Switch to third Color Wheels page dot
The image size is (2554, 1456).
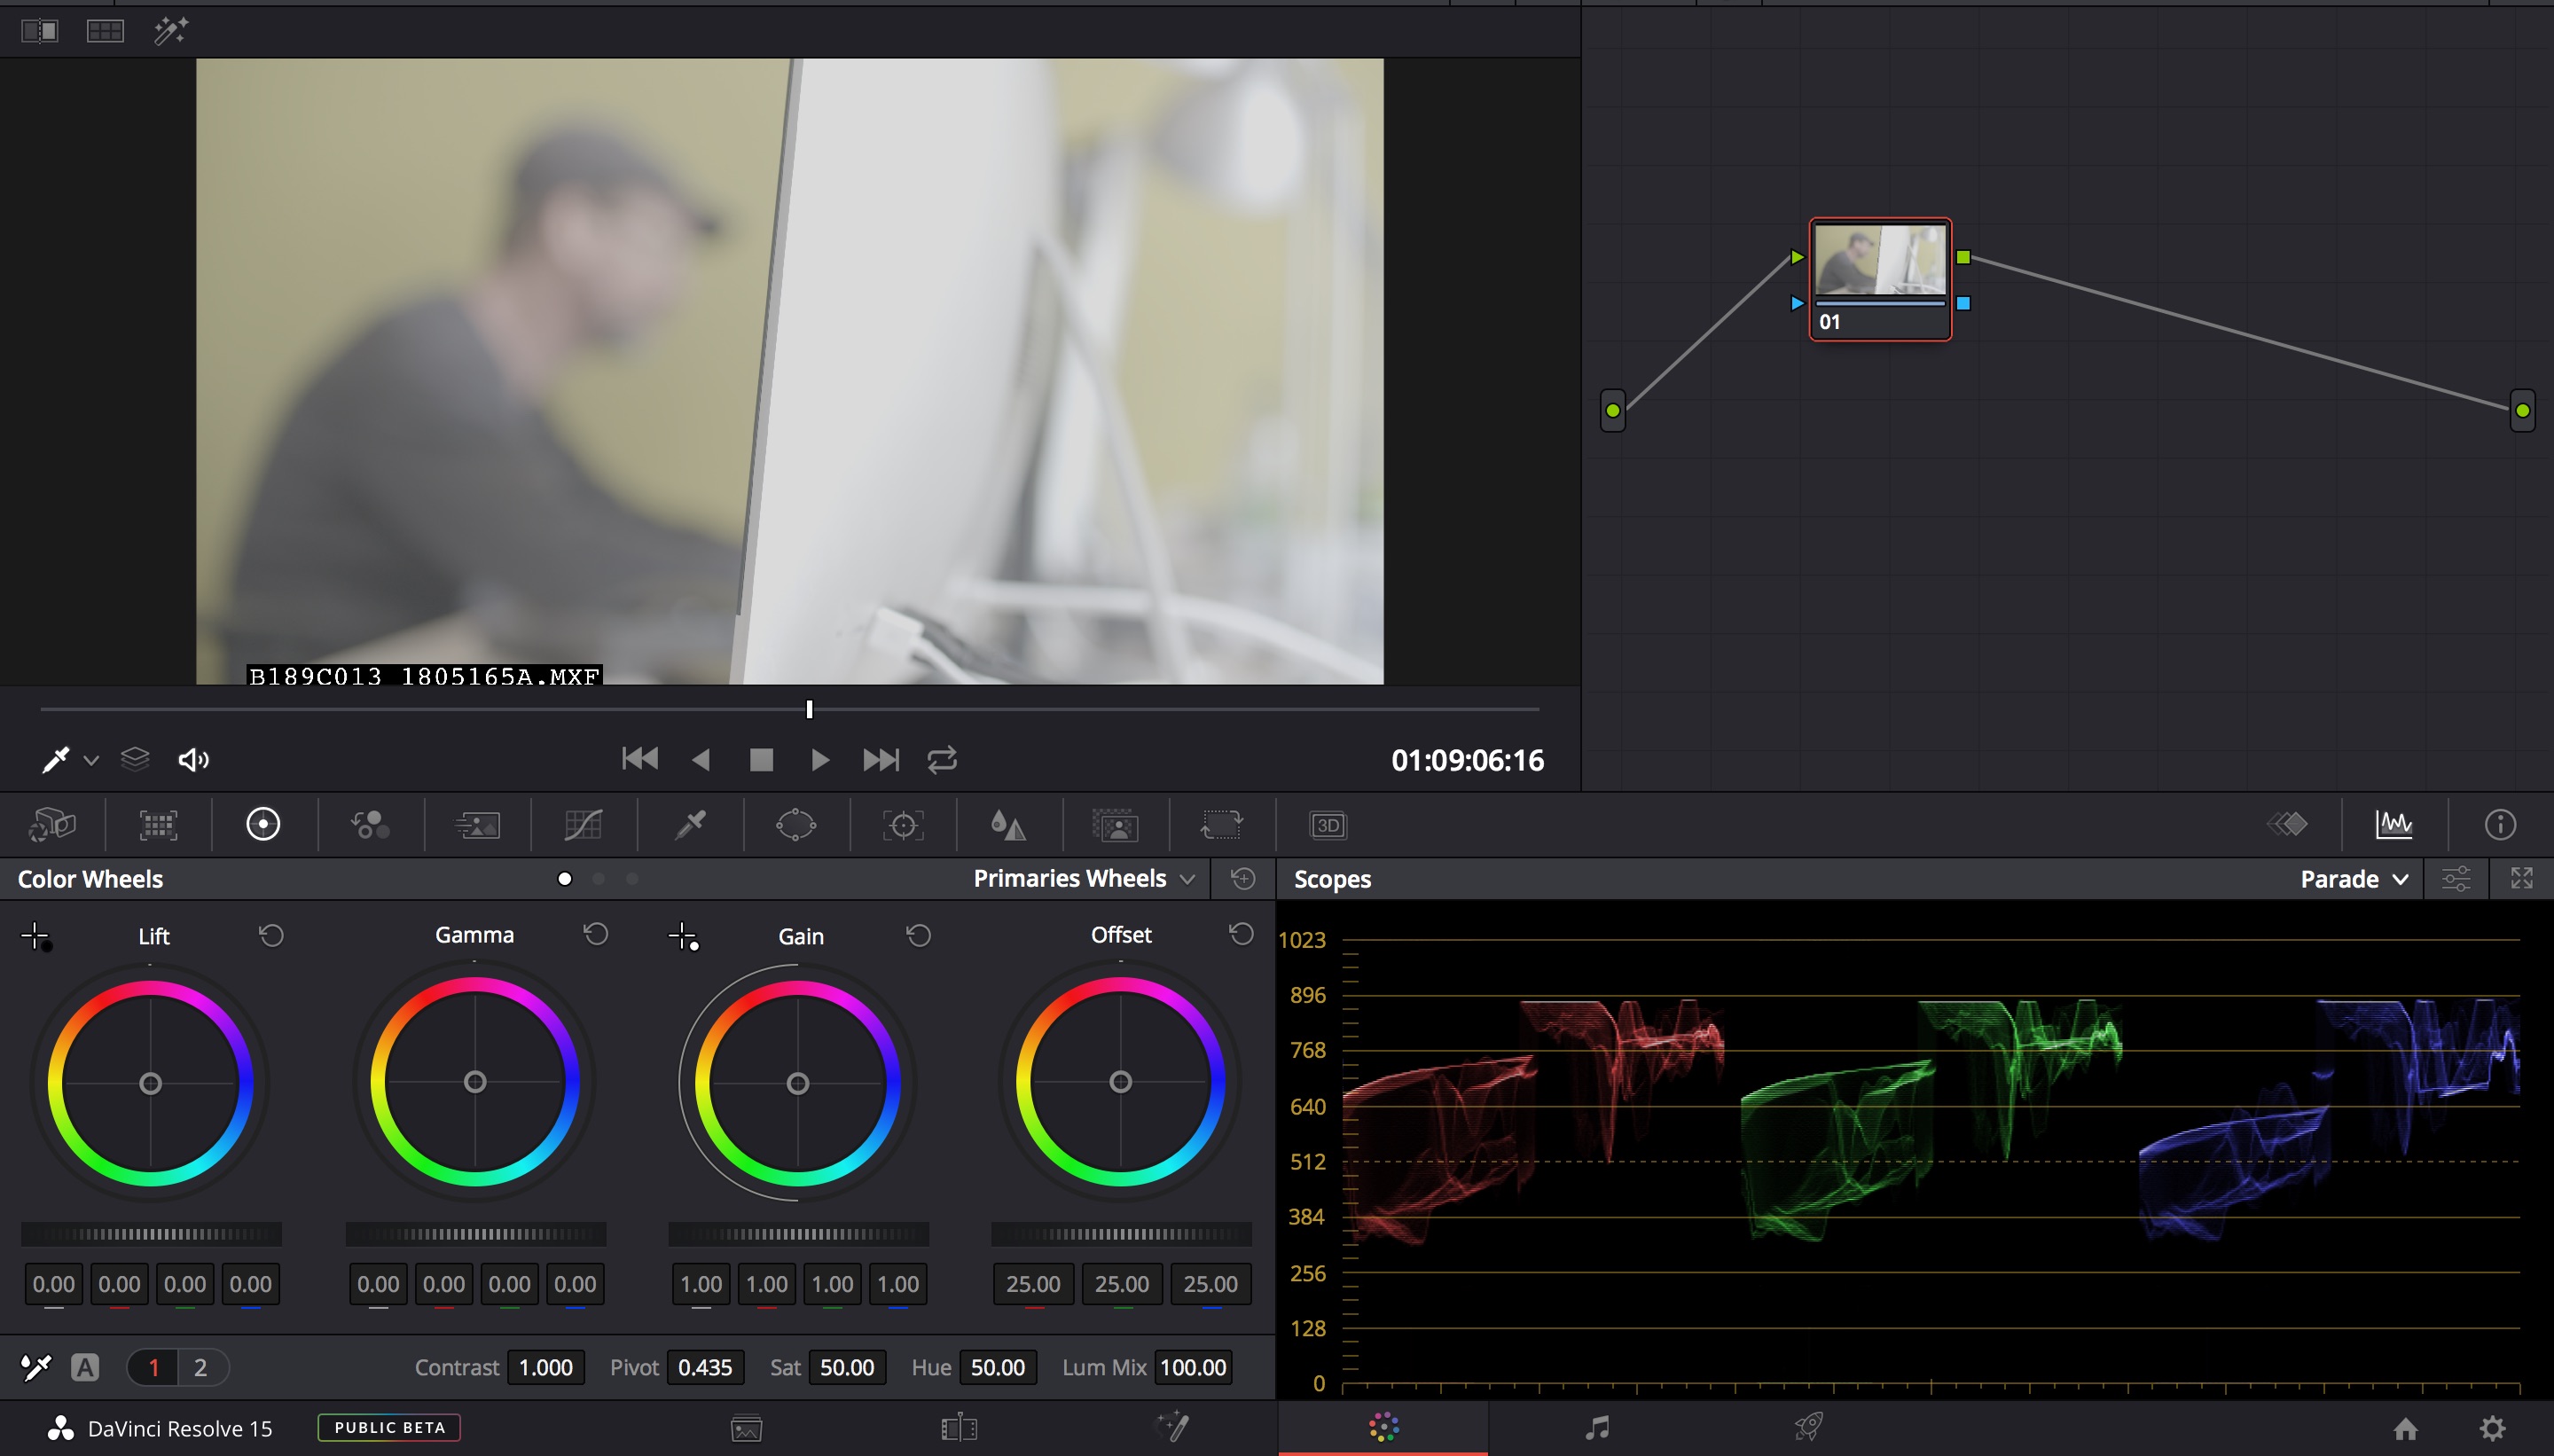[x=632, y=879]
